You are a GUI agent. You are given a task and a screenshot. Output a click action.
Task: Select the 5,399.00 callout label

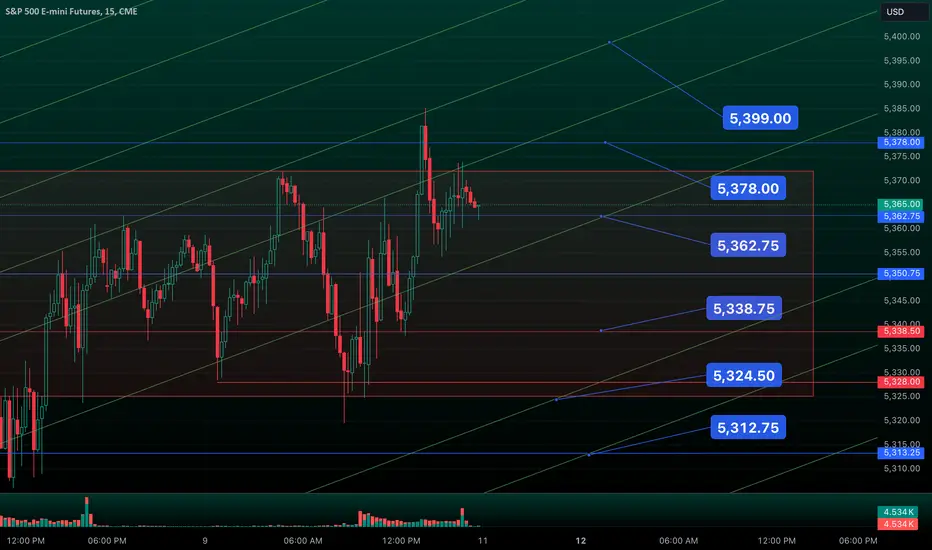point(760,118)
